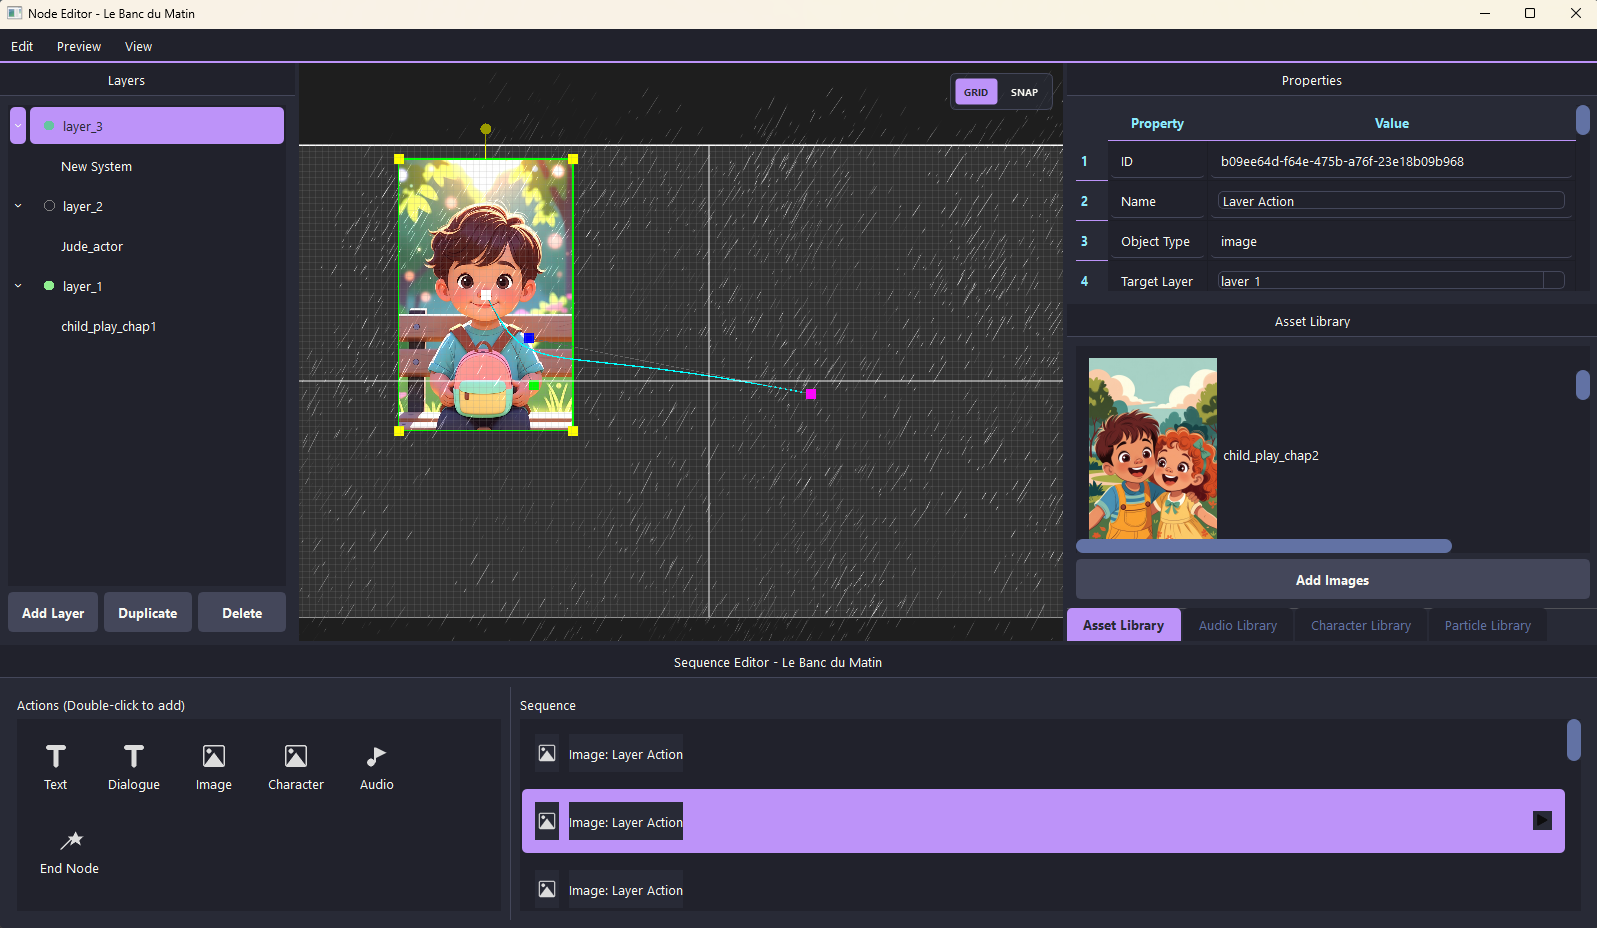Click the Asset Library horizontal scrollbar

(1264, 546)
